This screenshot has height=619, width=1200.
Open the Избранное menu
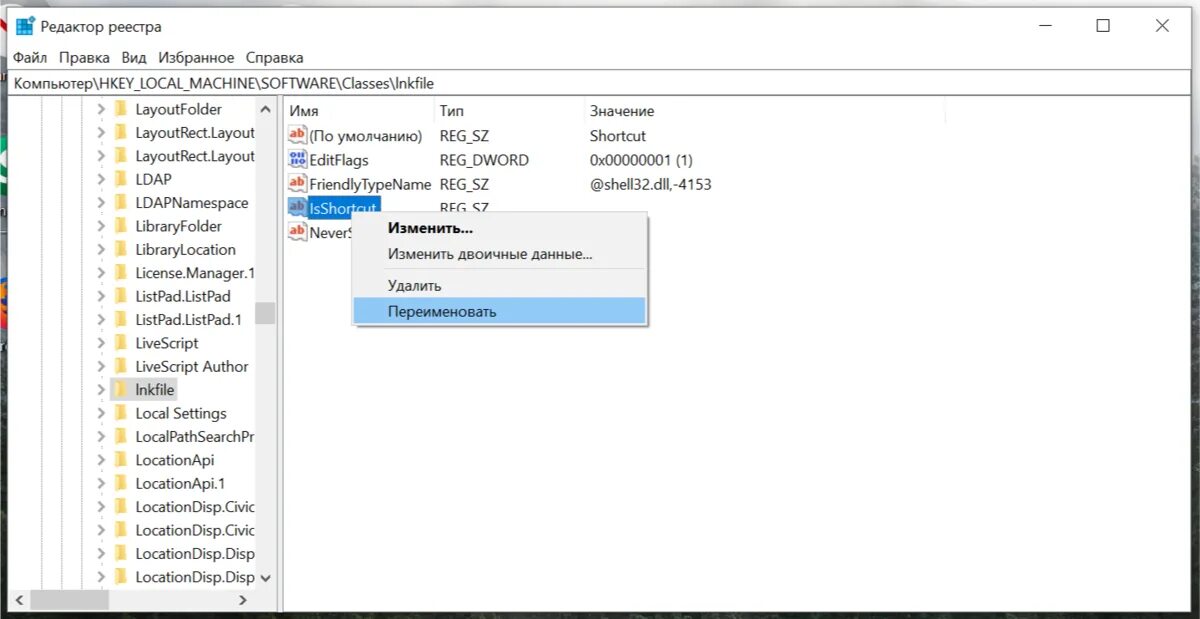tap(195, 58)
